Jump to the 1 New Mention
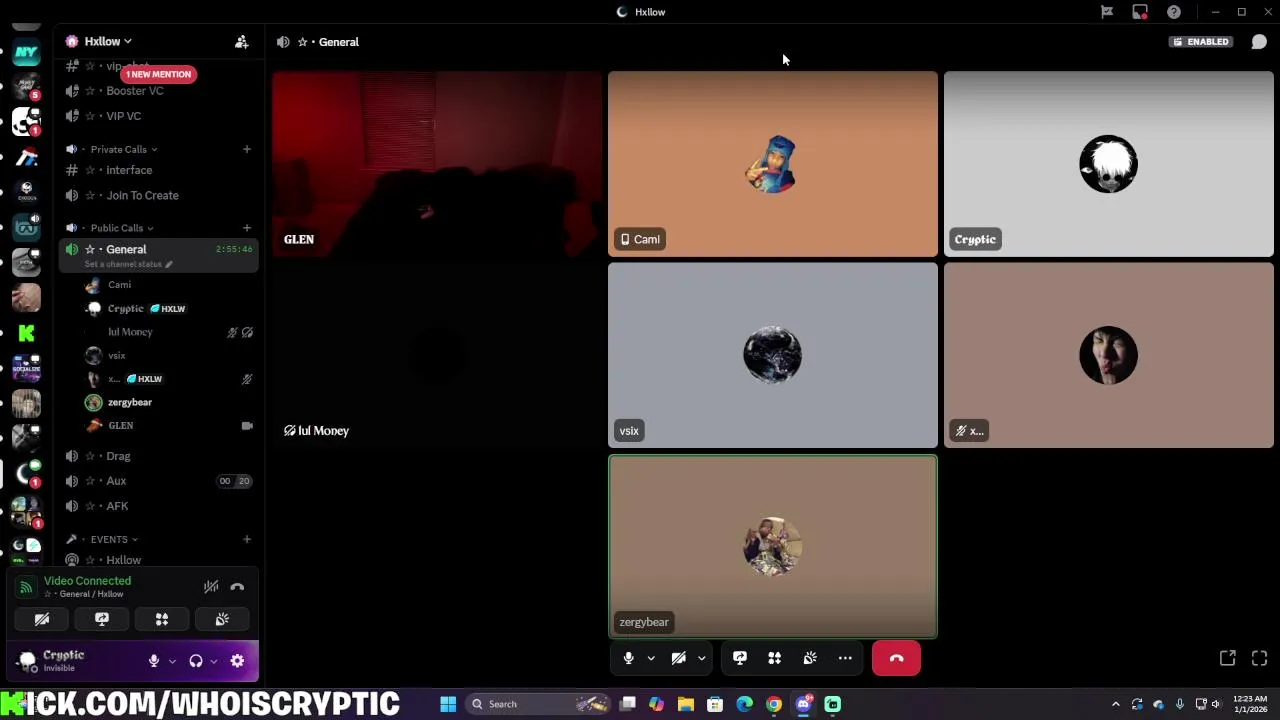 (158, 74)
